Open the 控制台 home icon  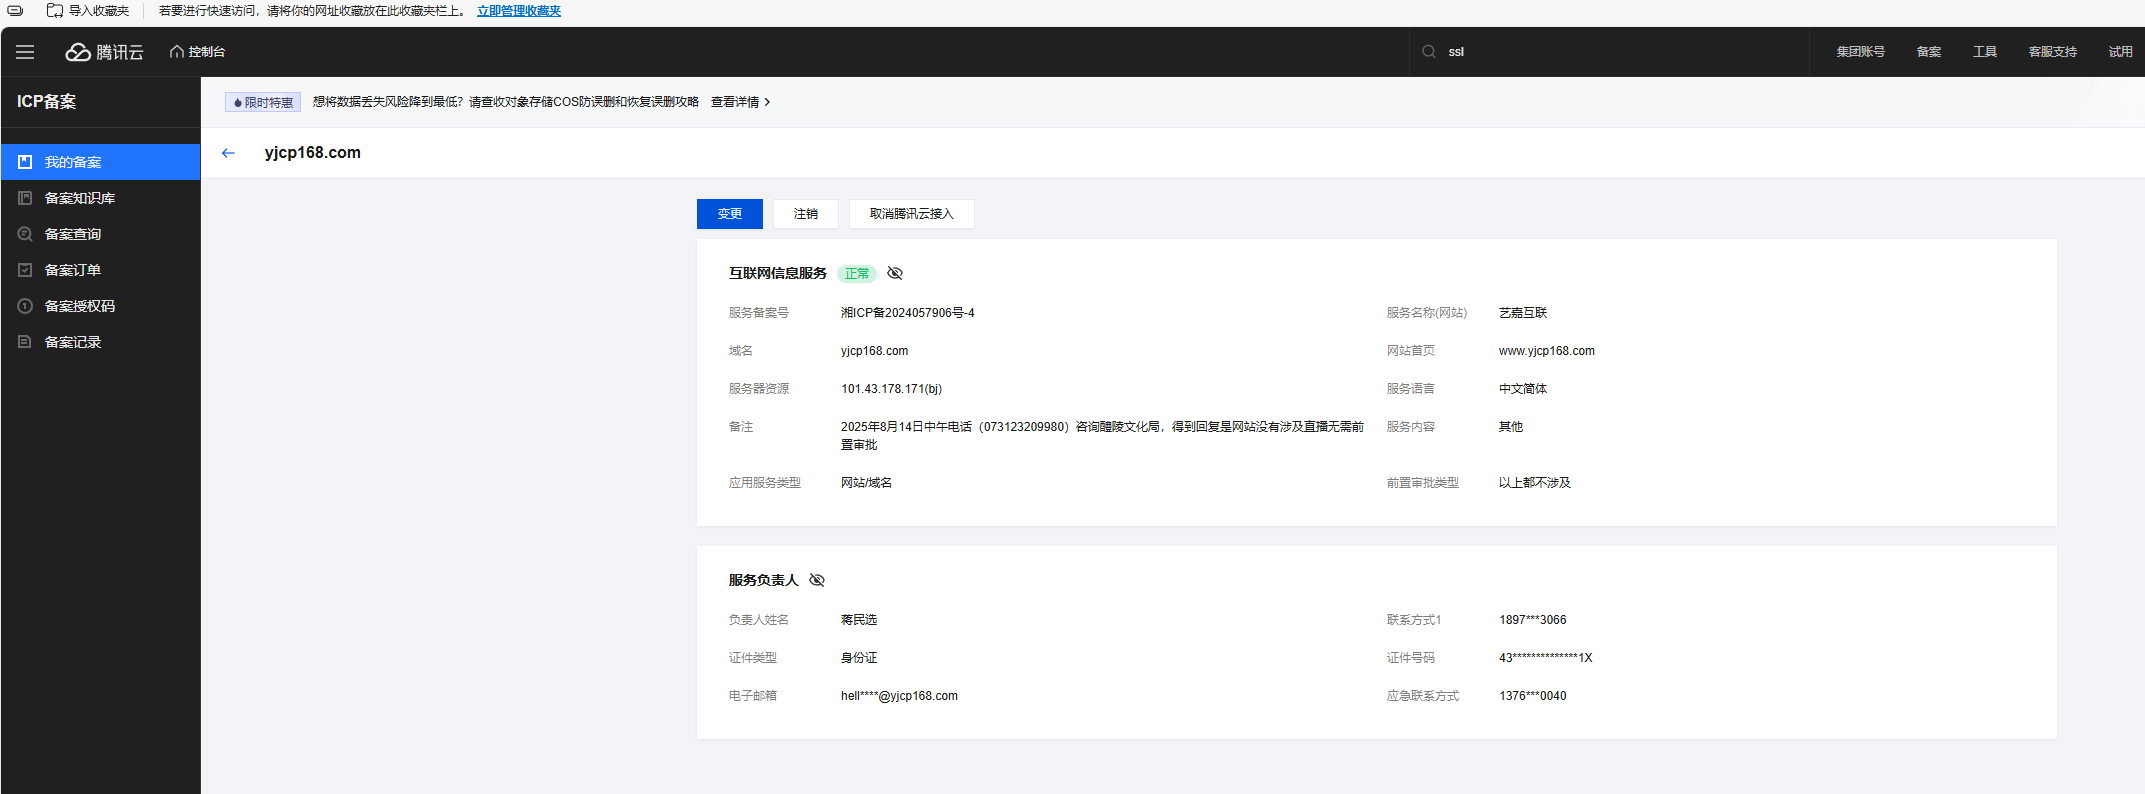(177, 52)
